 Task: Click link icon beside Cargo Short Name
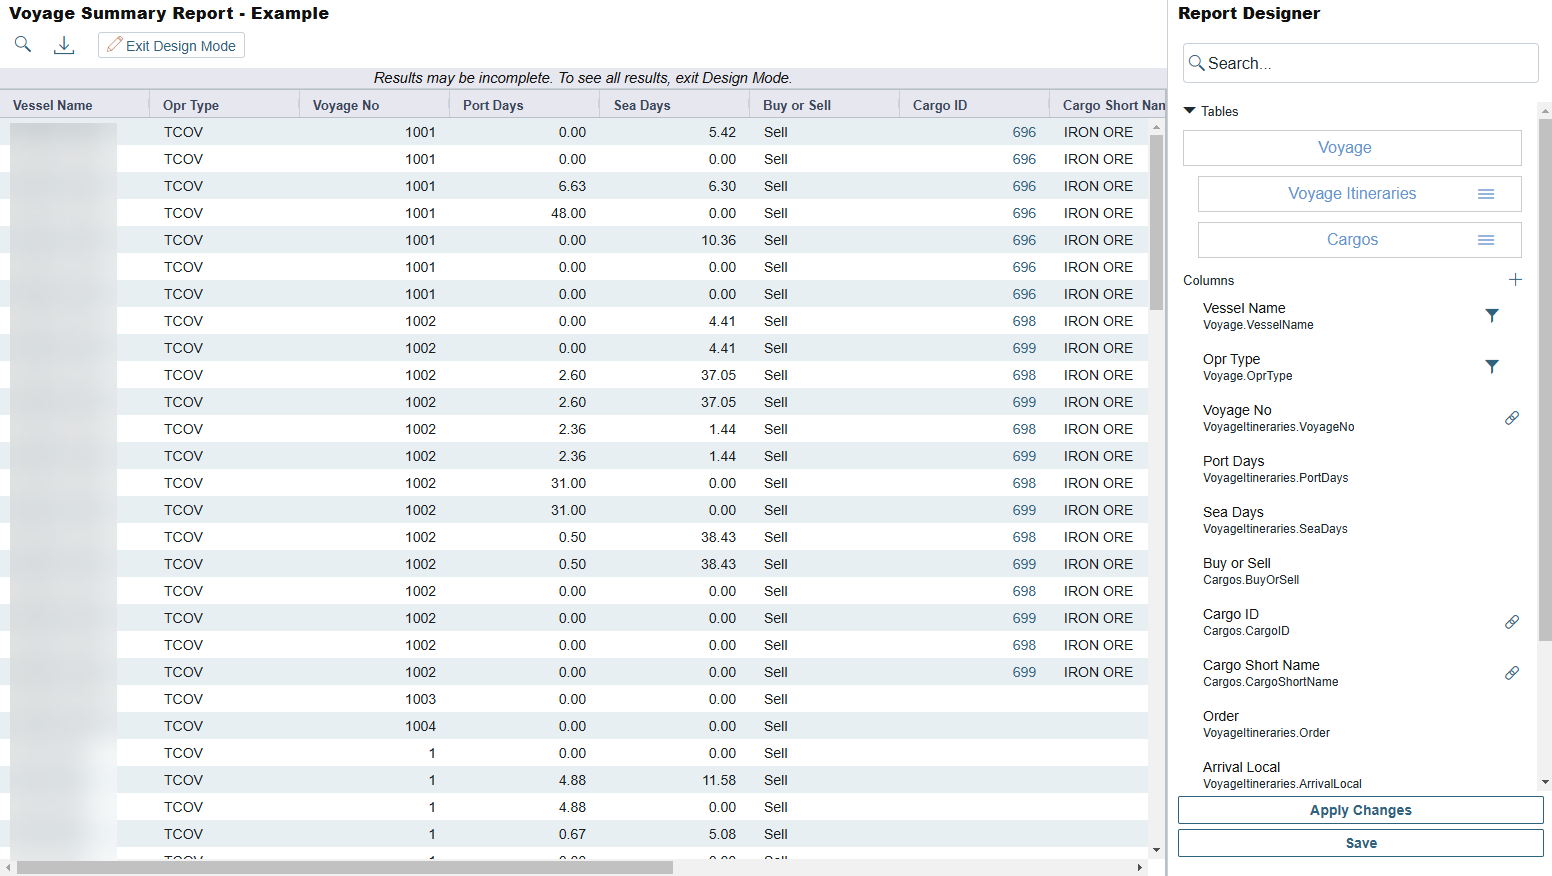coord(1511,673)
